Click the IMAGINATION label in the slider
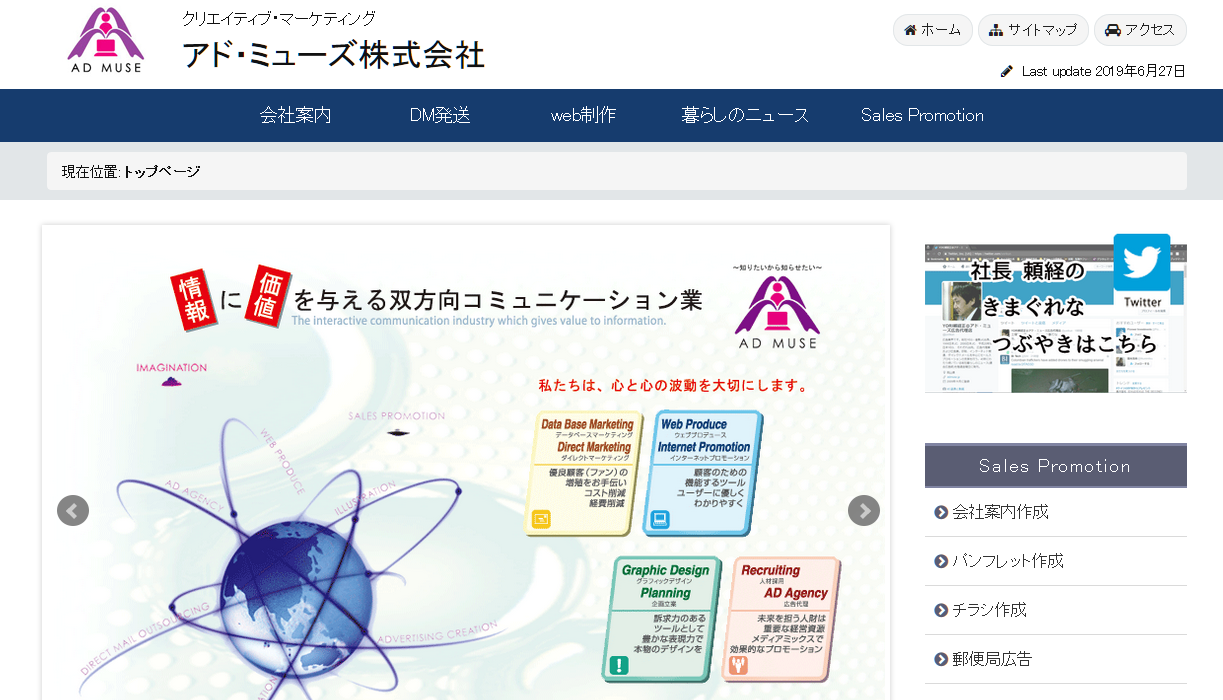 pos(171,367)
